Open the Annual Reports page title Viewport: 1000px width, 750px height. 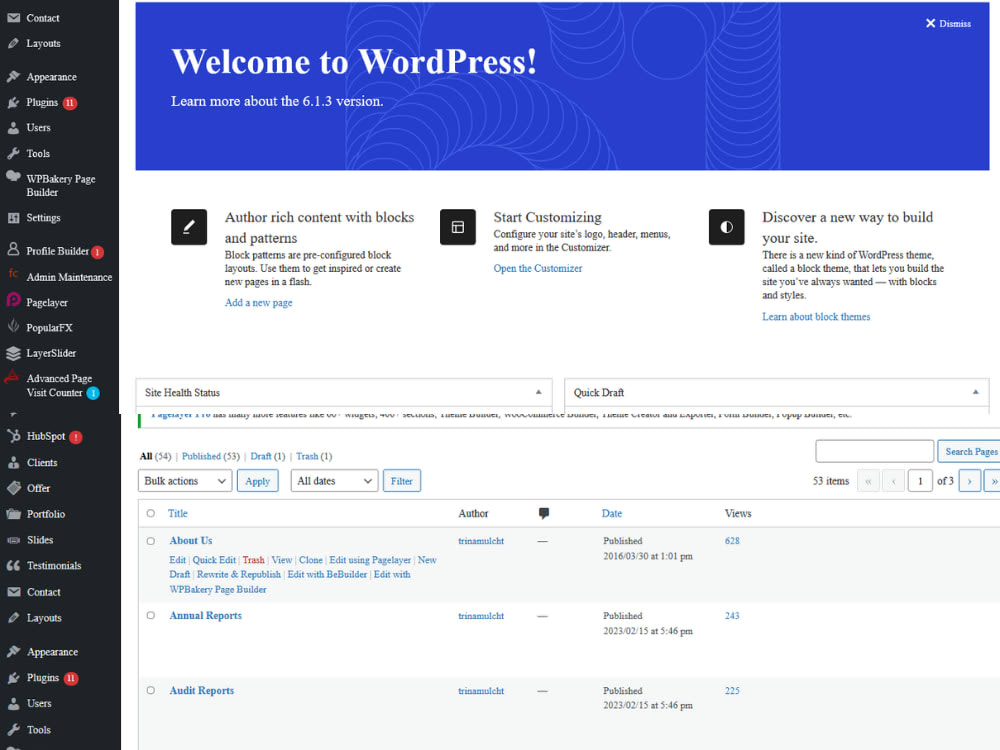point(205,615)
